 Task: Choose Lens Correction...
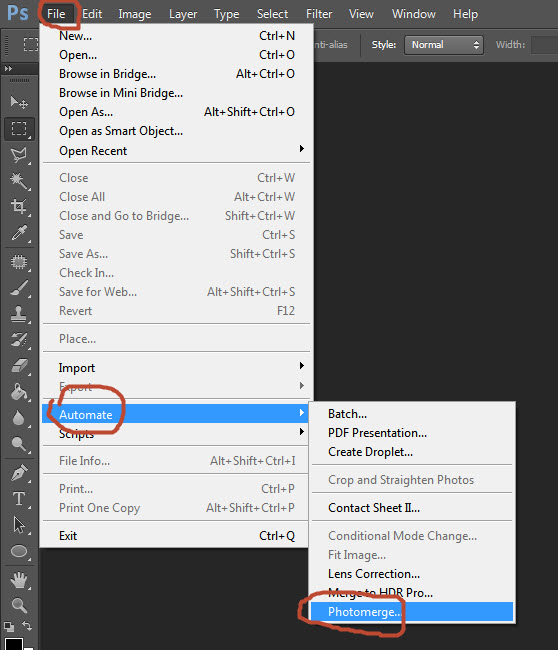tap(412, 574)
